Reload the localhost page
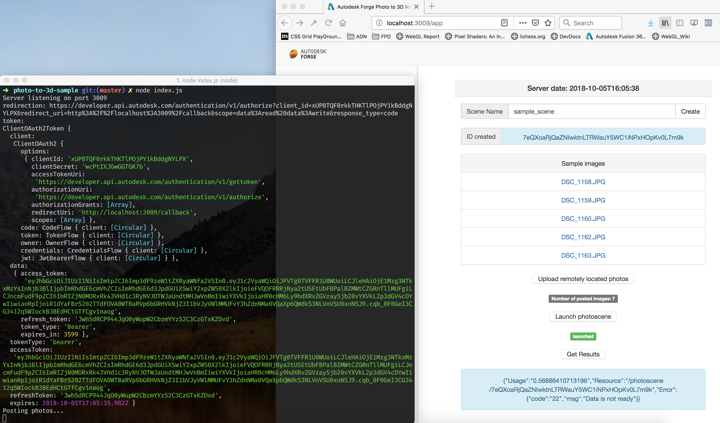This screenshot has height=423, width=720. click(328, 23)
